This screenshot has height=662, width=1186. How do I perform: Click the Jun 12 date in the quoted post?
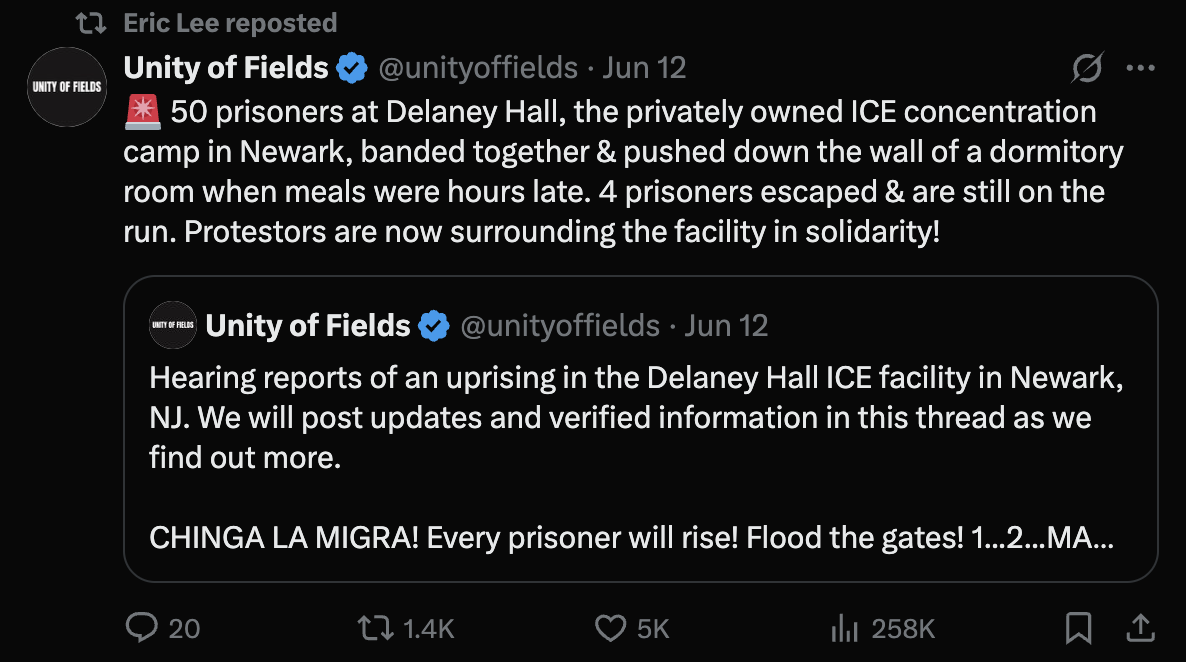(727, 326)
